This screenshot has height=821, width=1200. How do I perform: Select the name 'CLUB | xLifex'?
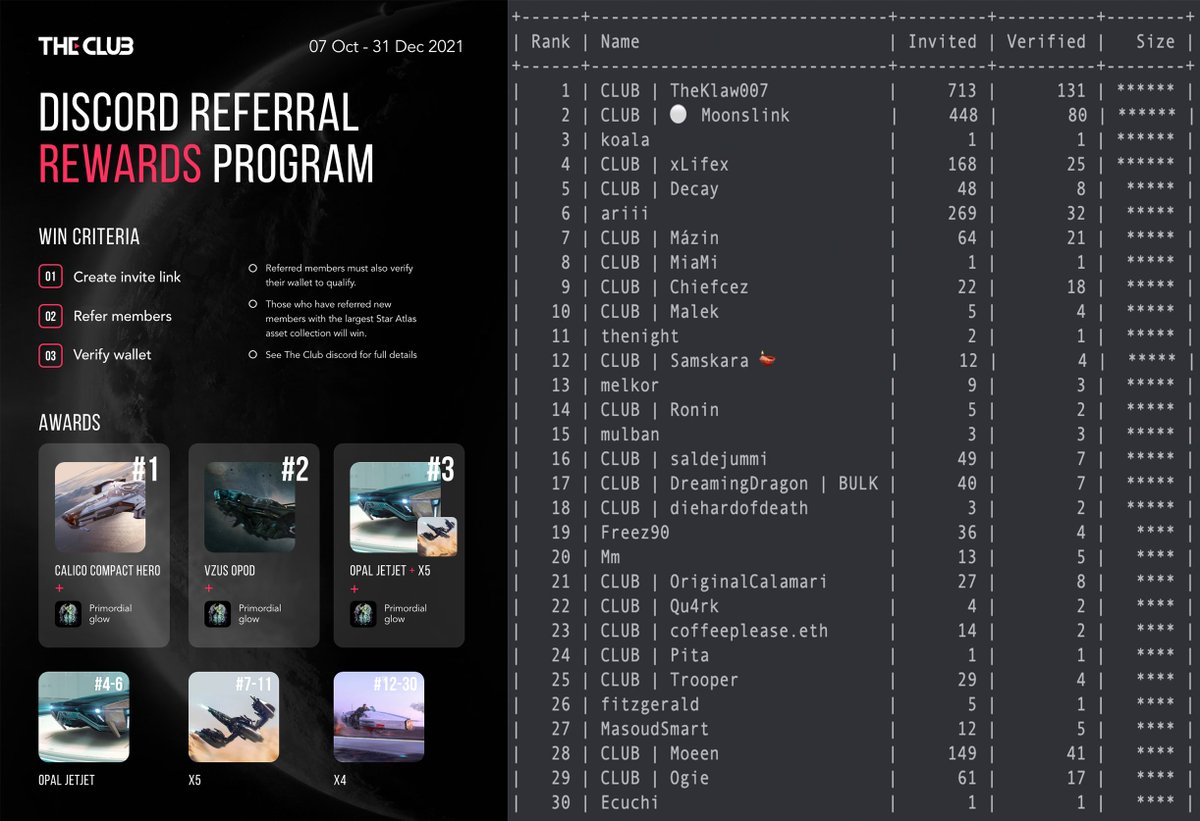coord(664,164)
